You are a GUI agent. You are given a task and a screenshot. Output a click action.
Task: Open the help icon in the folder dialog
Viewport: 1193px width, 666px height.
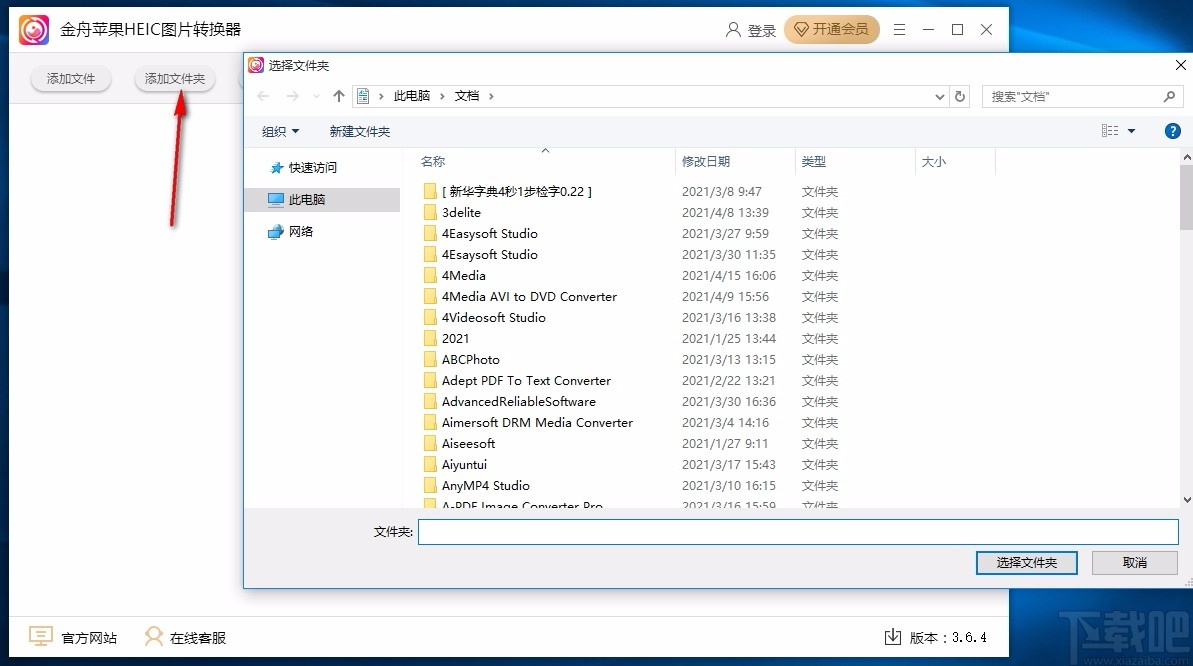click(1172, 130)
